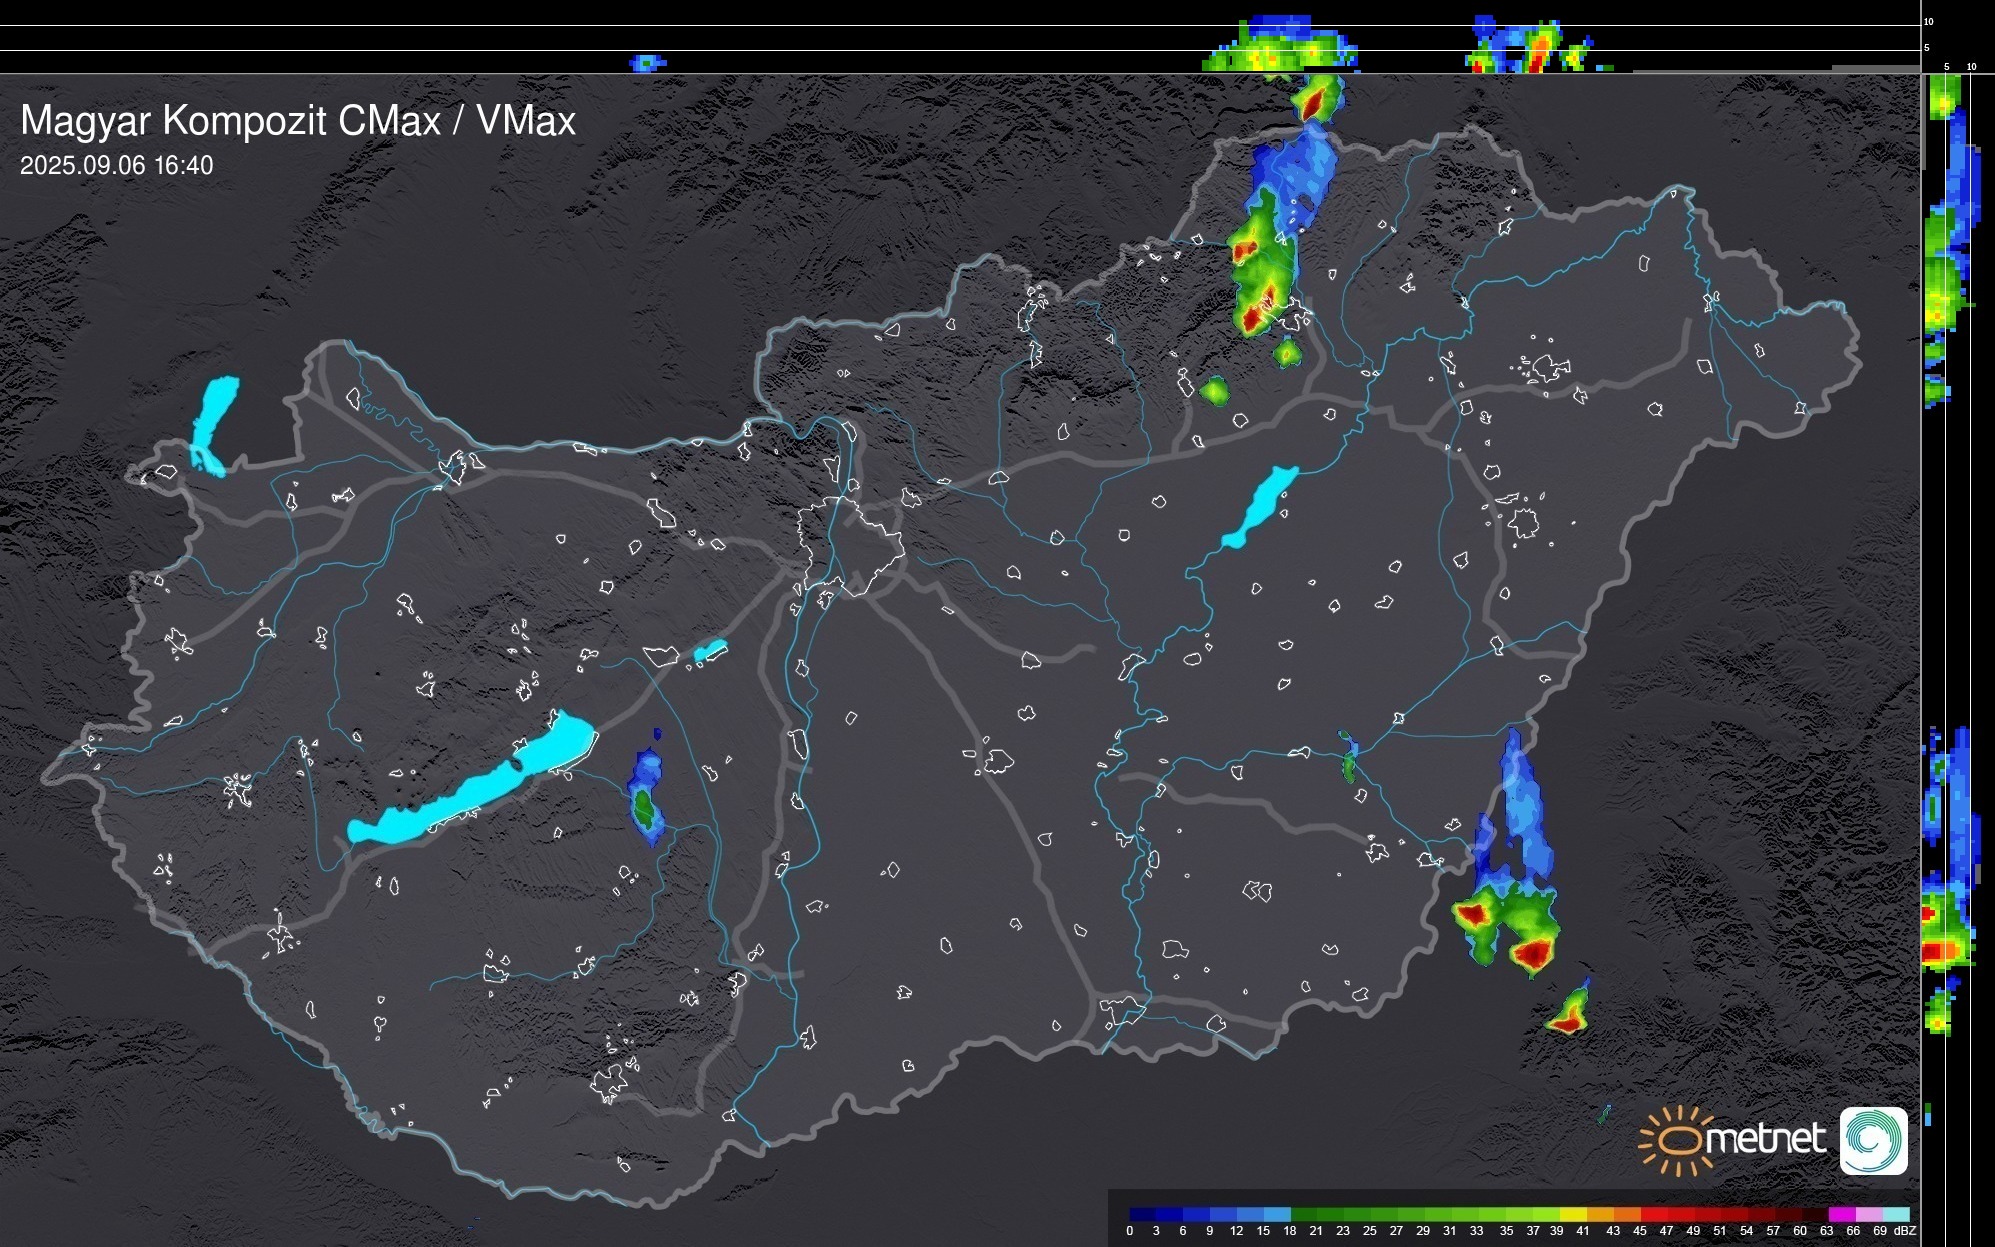Image resolution: width=1995 pixels, height=1247 pixels.
Task: Click the orange 43 dBZ legend swatch
Action: click(x=1625, y=1214)
